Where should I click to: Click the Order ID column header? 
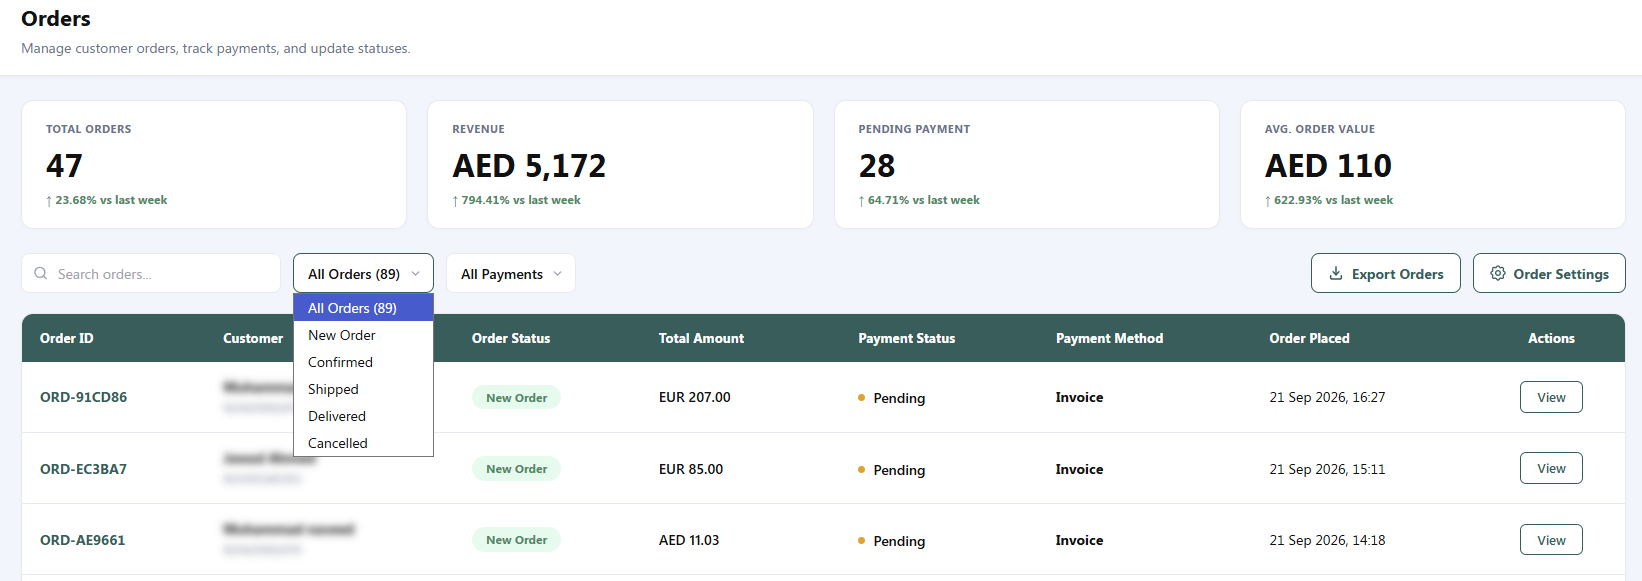pyautogui.click(x=66, y=338)
